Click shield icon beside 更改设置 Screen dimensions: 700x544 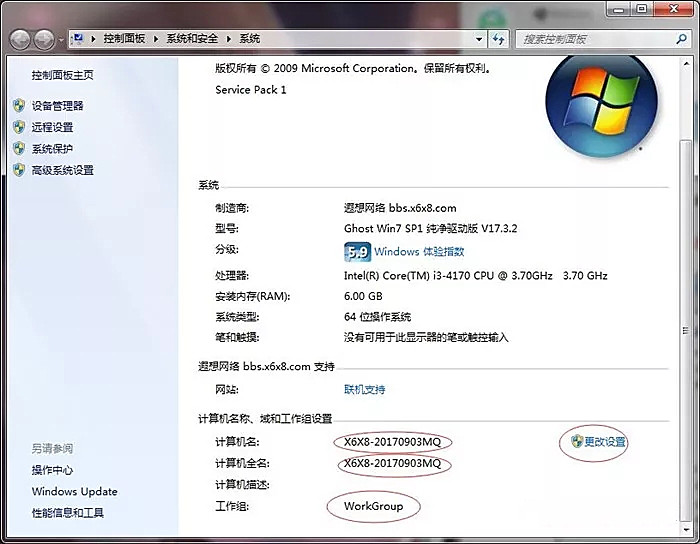tap(577, 441)
